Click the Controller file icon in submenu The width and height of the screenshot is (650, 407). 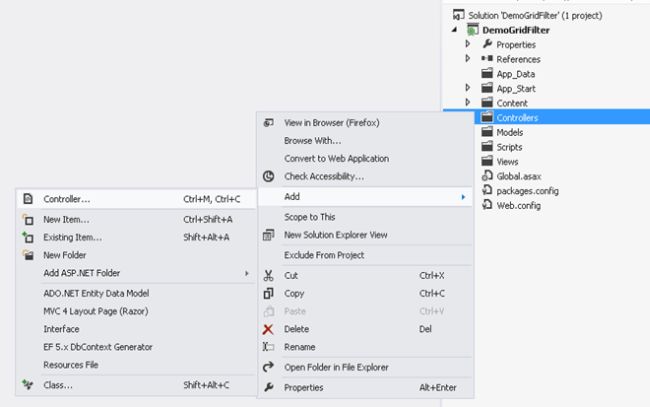click(x=27, y=199)
